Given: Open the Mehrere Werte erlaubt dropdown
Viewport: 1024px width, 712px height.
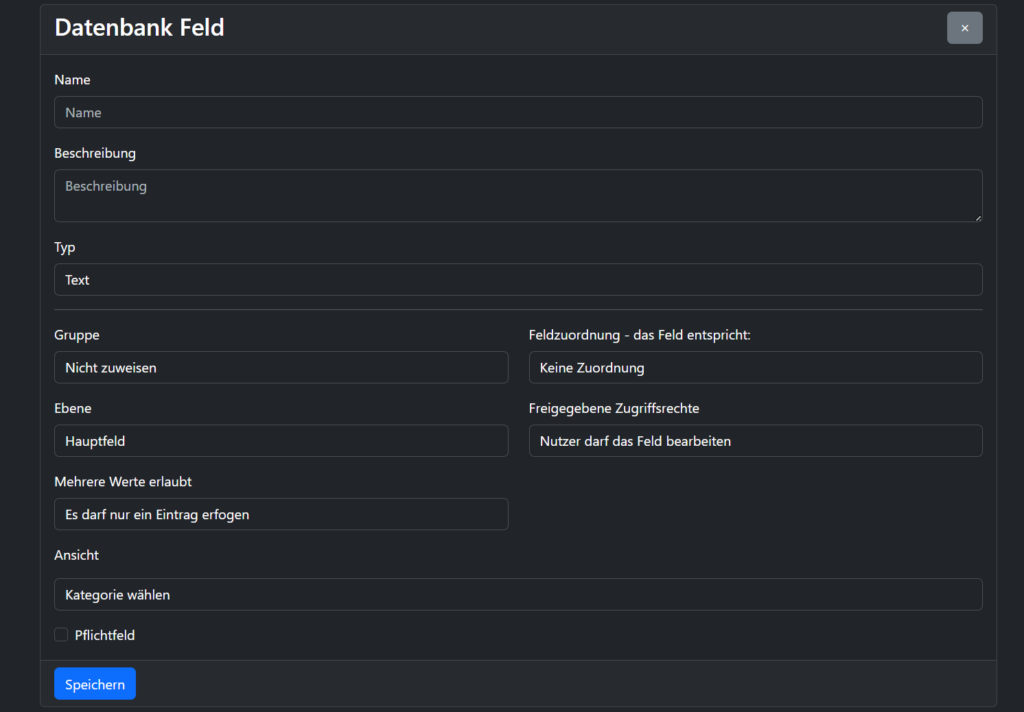Looking at the screenshot, I should [280, 515].
